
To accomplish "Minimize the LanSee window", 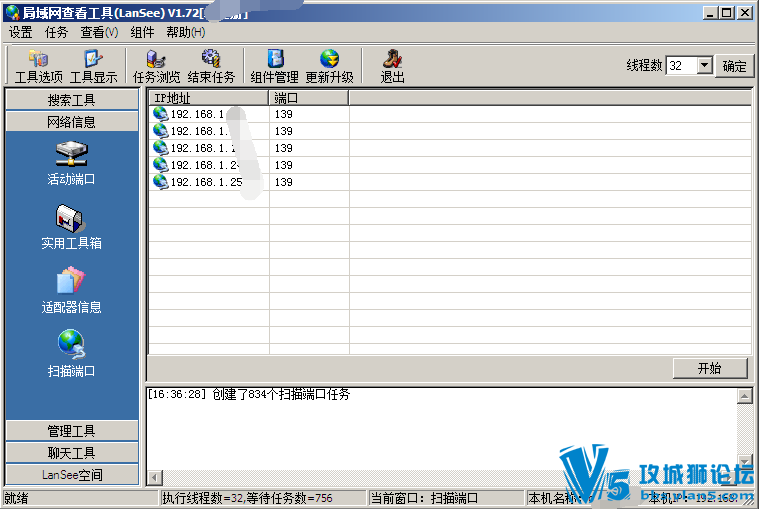I will click(x=710, y=13).
